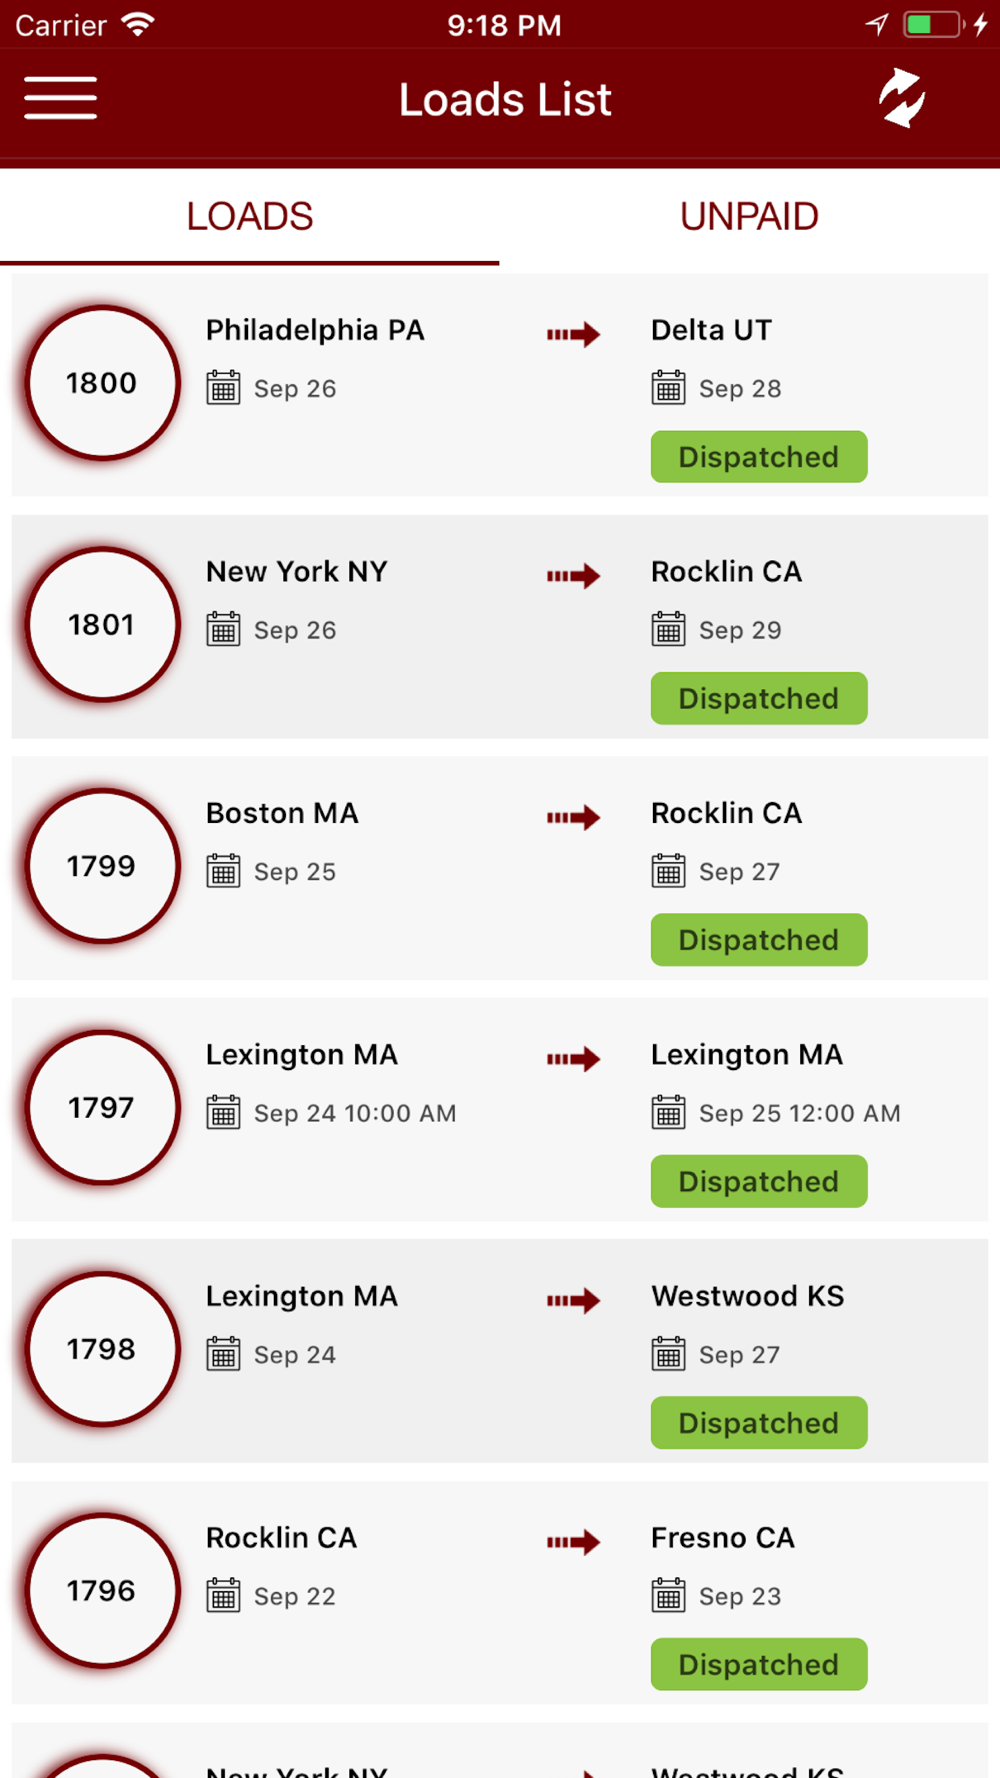Open the hamburger menu

point(60,98)
